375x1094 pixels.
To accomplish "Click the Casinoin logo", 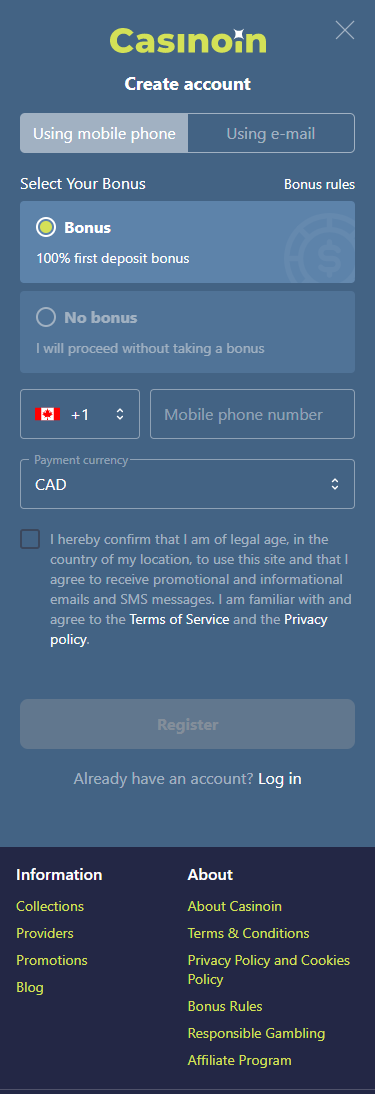I will (x=188, y=41).
